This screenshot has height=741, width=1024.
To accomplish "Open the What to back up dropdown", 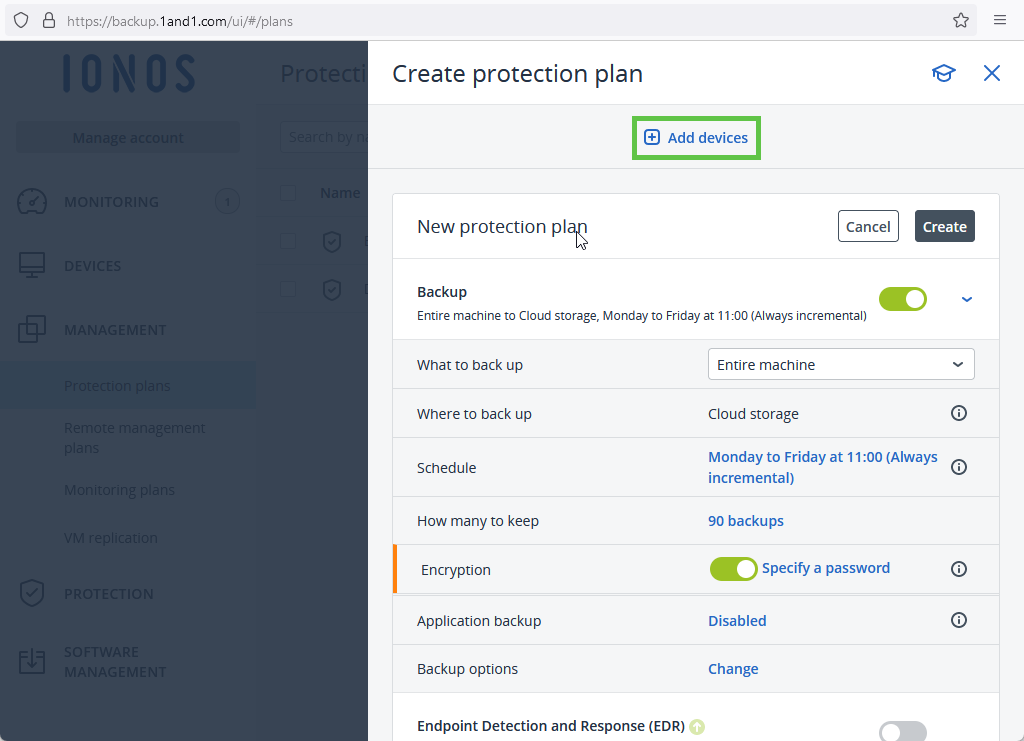I will click(840, 365).
